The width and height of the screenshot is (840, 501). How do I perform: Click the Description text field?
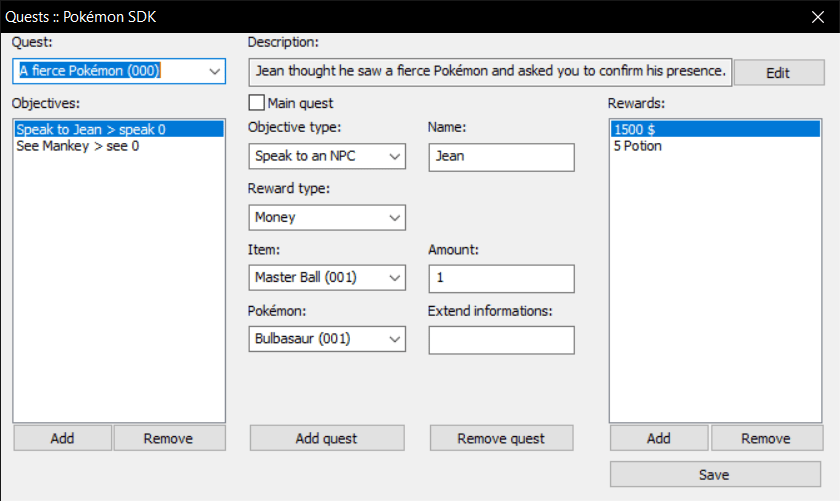(490, 72)
